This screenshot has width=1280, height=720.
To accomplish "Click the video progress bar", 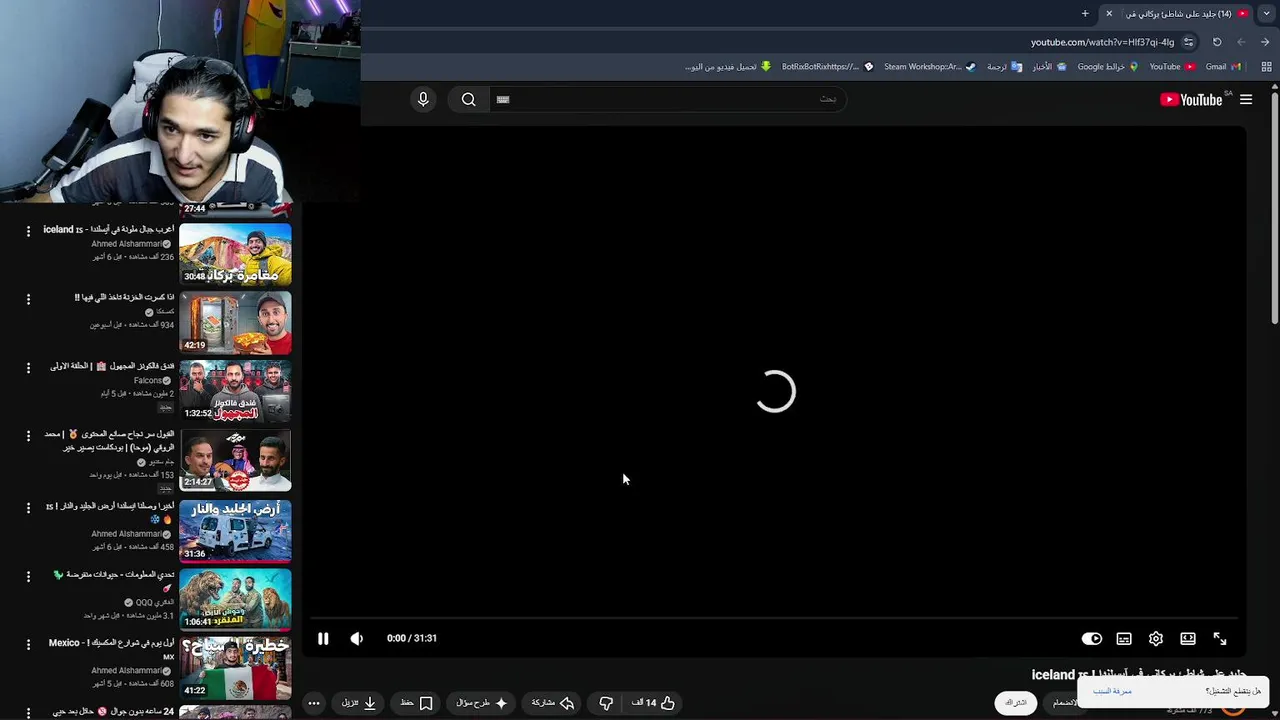I will tap(775, 619).
